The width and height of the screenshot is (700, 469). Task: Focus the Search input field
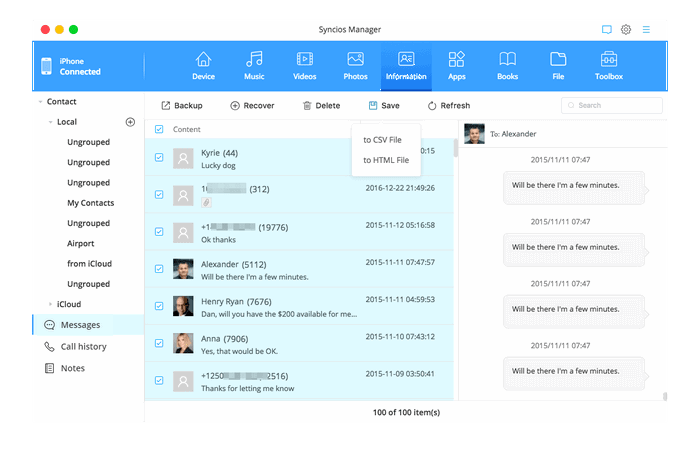(x=615, y=105)
